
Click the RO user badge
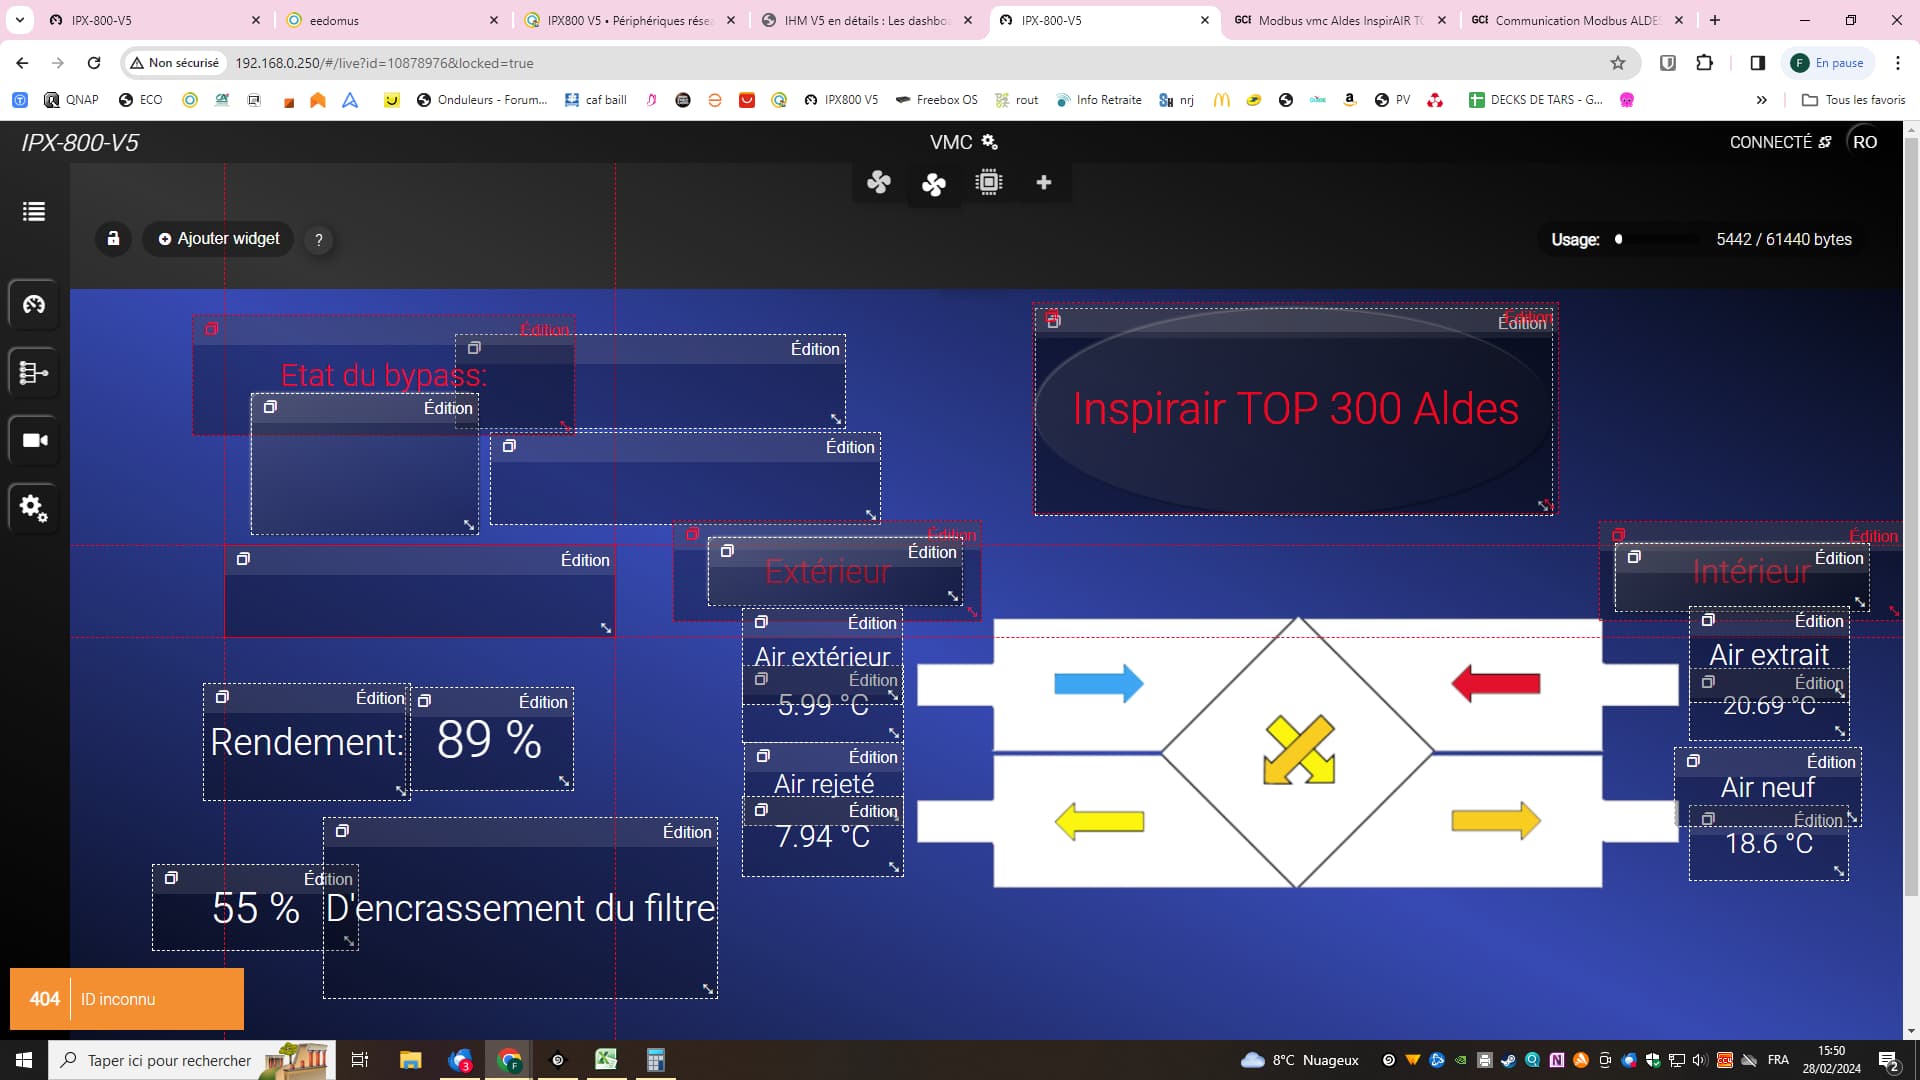click(1864, 142)
